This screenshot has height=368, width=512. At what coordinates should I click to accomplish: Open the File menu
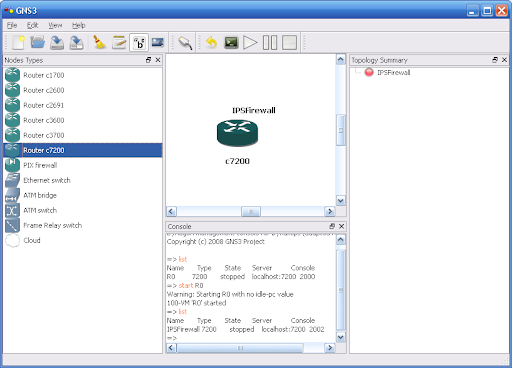(x=12, y=25)
